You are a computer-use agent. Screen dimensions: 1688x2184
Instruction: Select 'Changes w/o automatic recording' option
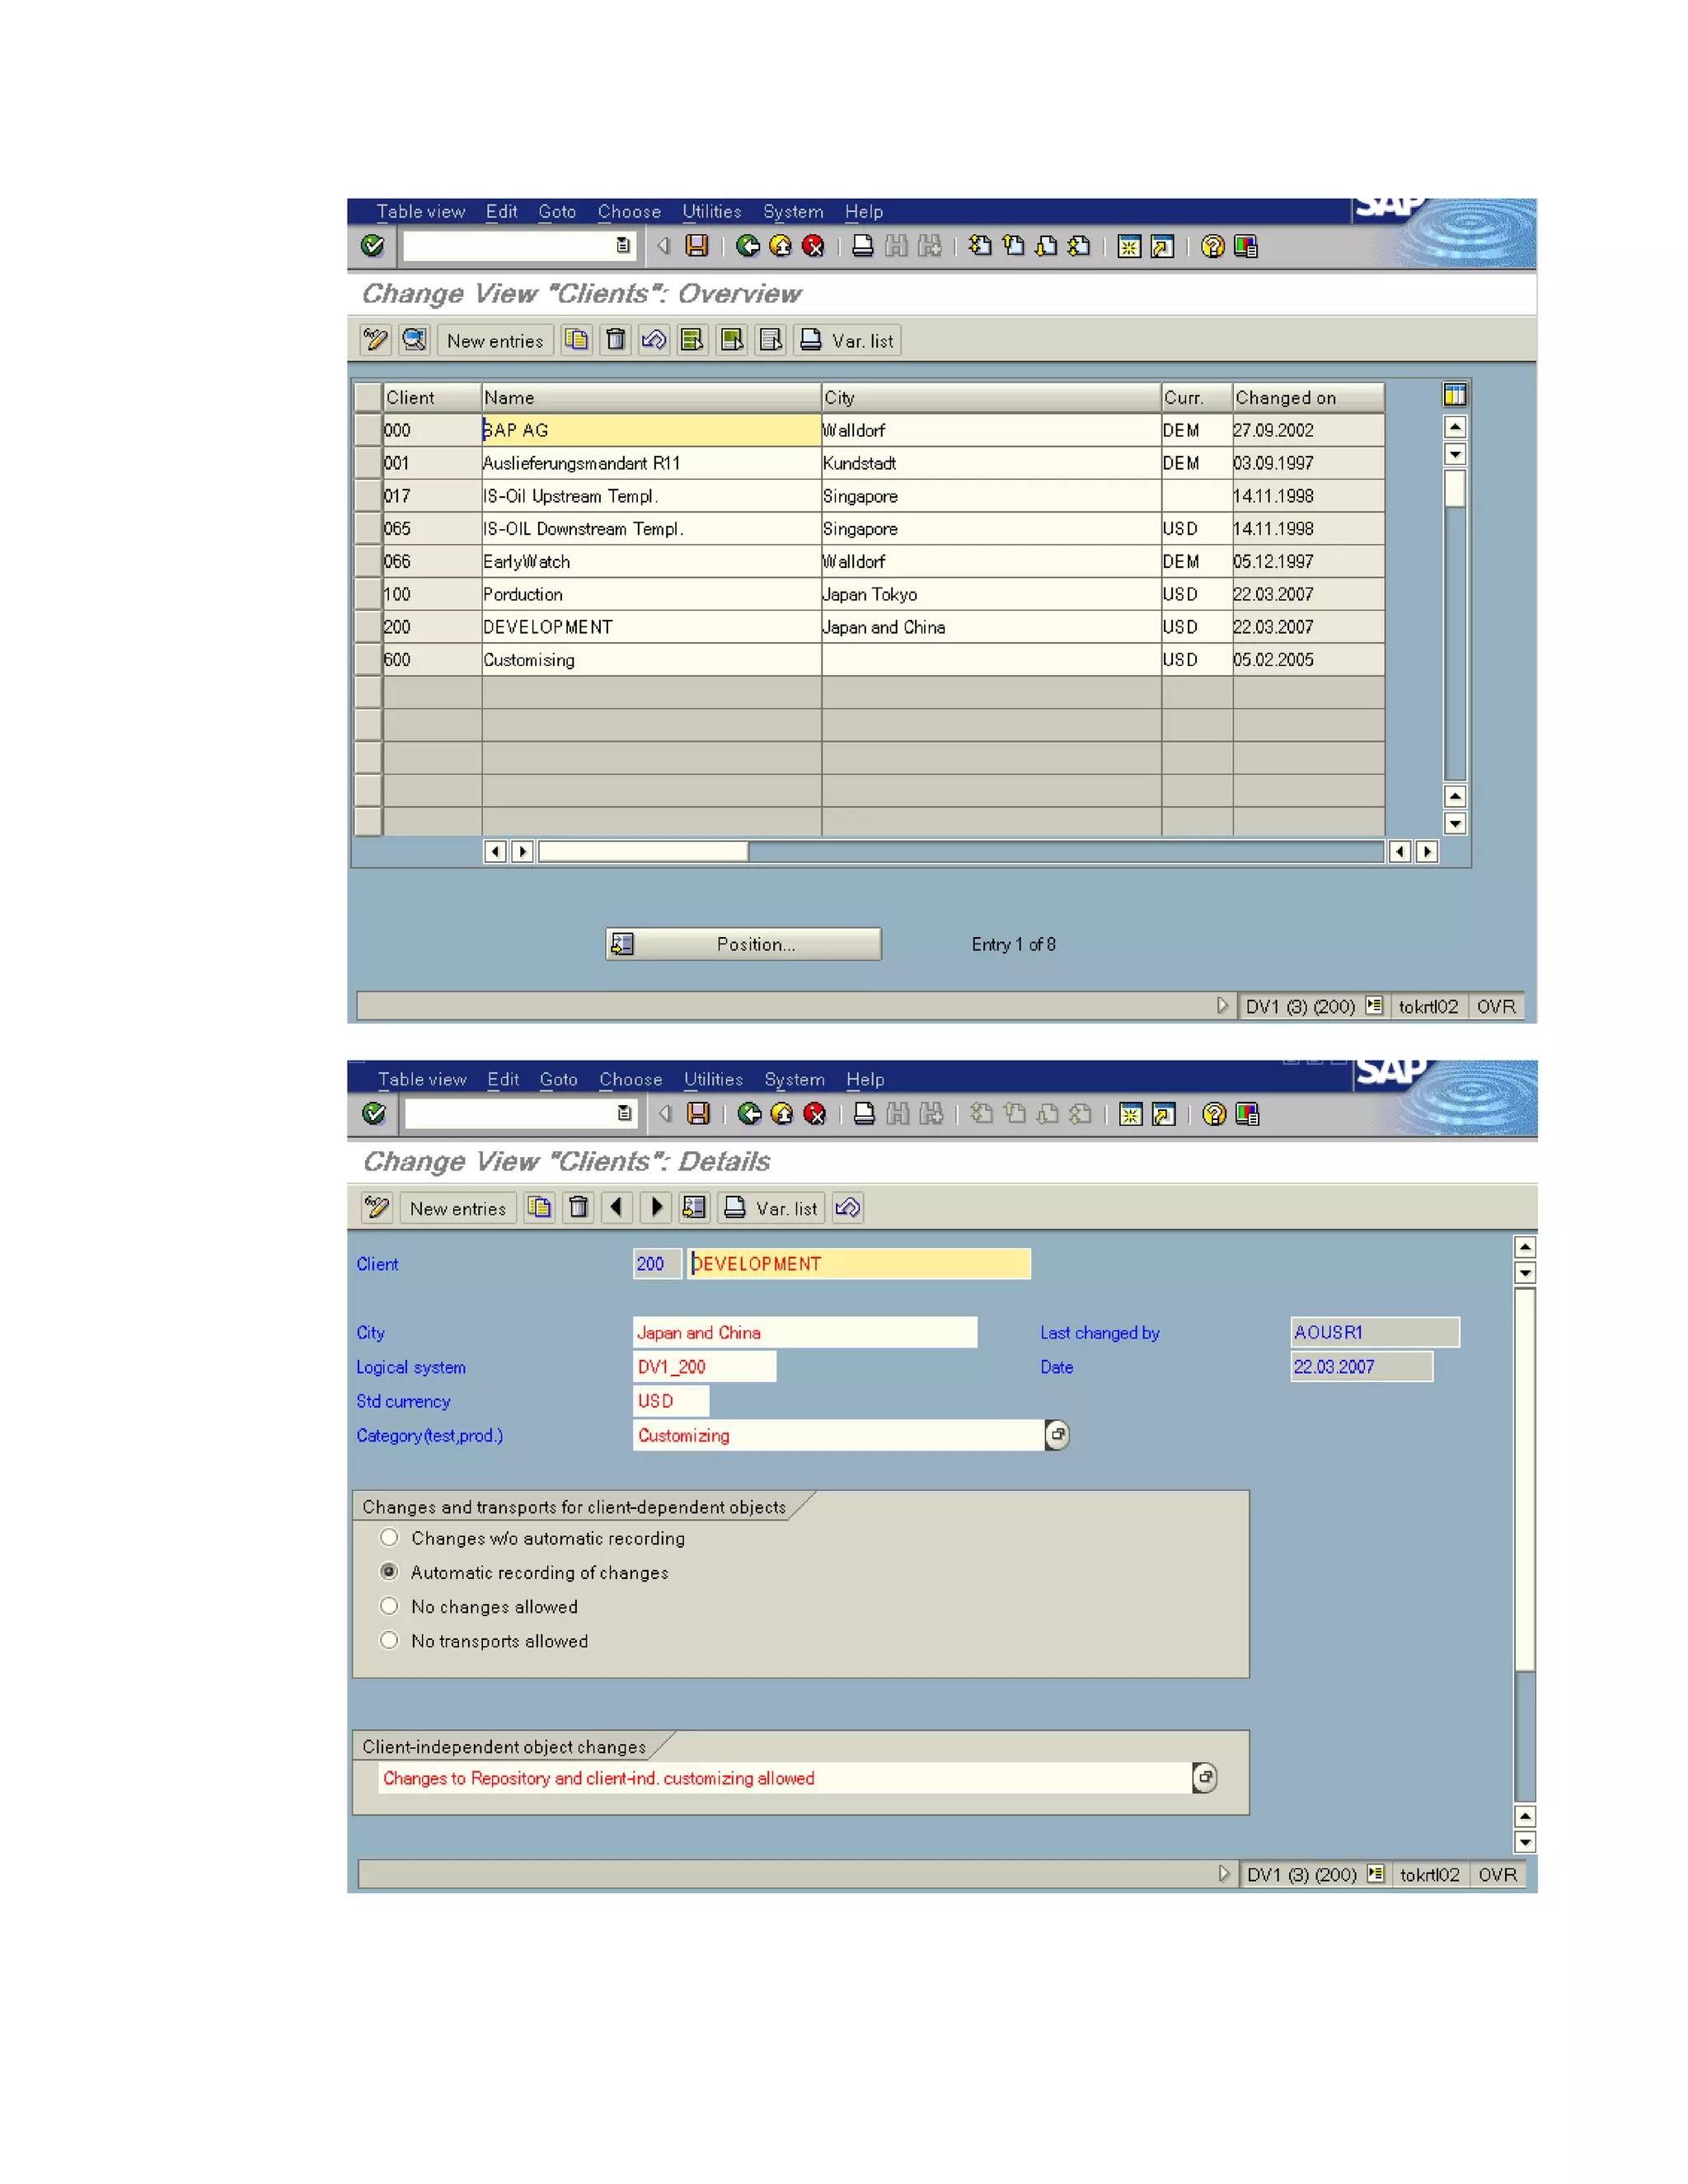coord(390,1538)
